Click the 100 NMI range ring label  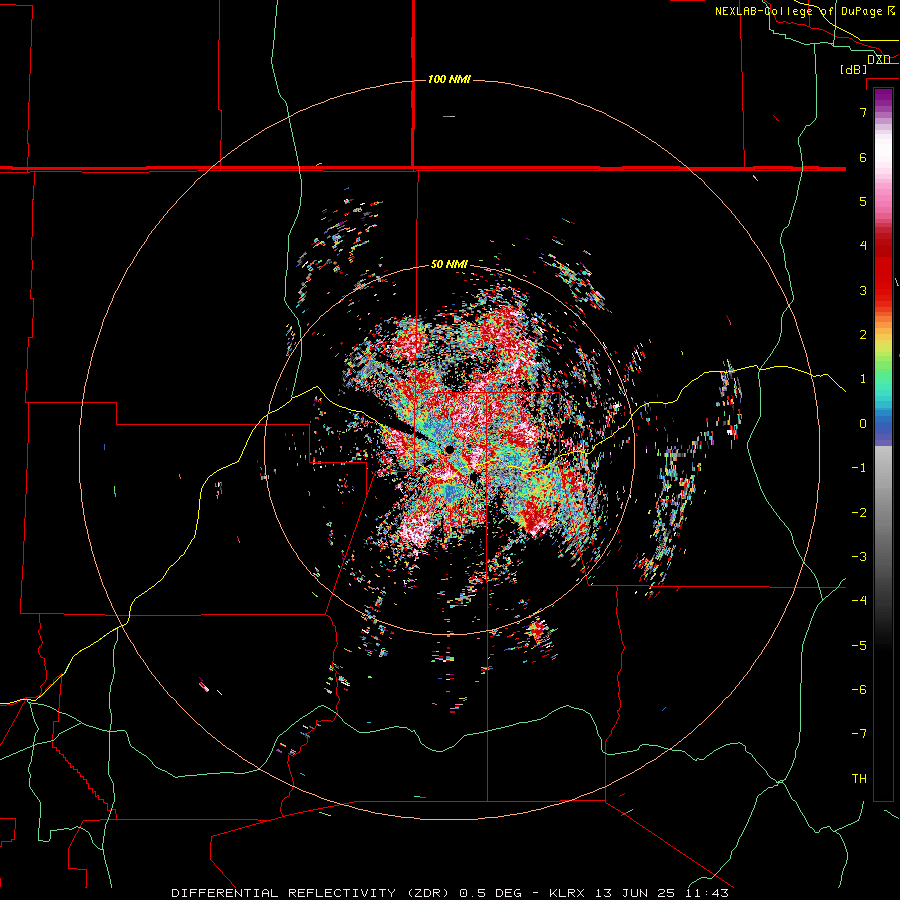(449, 79)
